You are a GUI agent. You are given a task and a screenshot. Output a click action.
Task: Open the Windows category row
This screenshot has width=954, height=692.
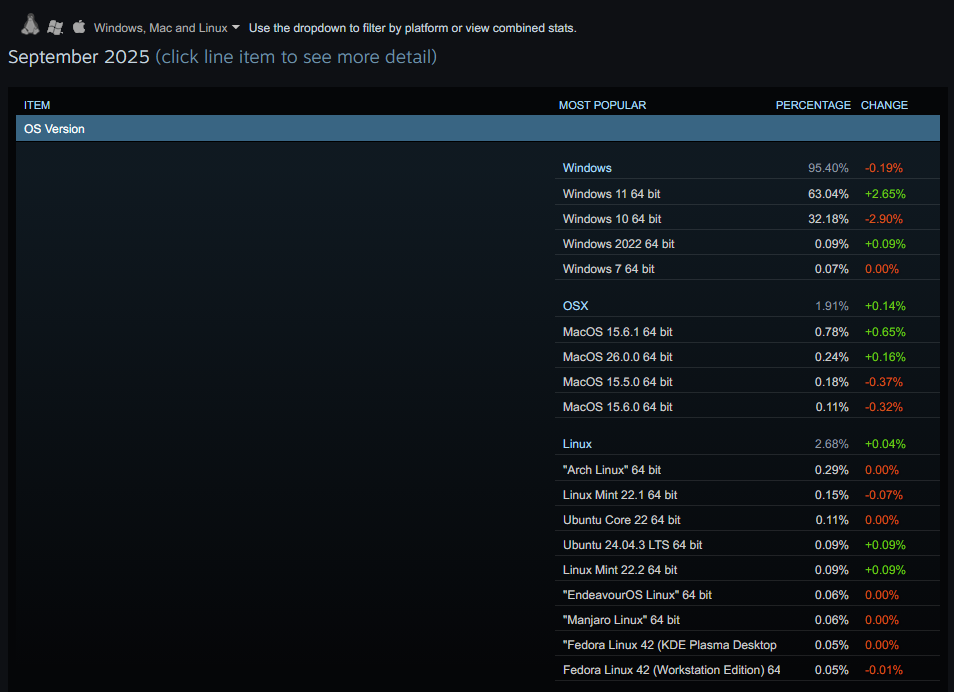pos(747,168)
